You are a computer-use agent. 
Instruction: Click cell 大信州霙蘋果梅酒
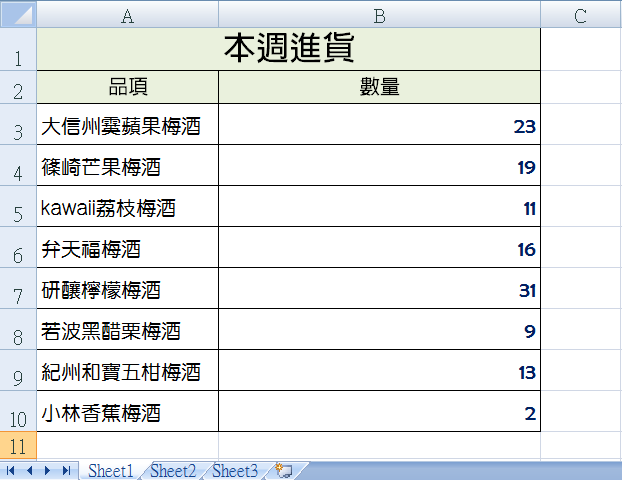[x=127, y=125]
